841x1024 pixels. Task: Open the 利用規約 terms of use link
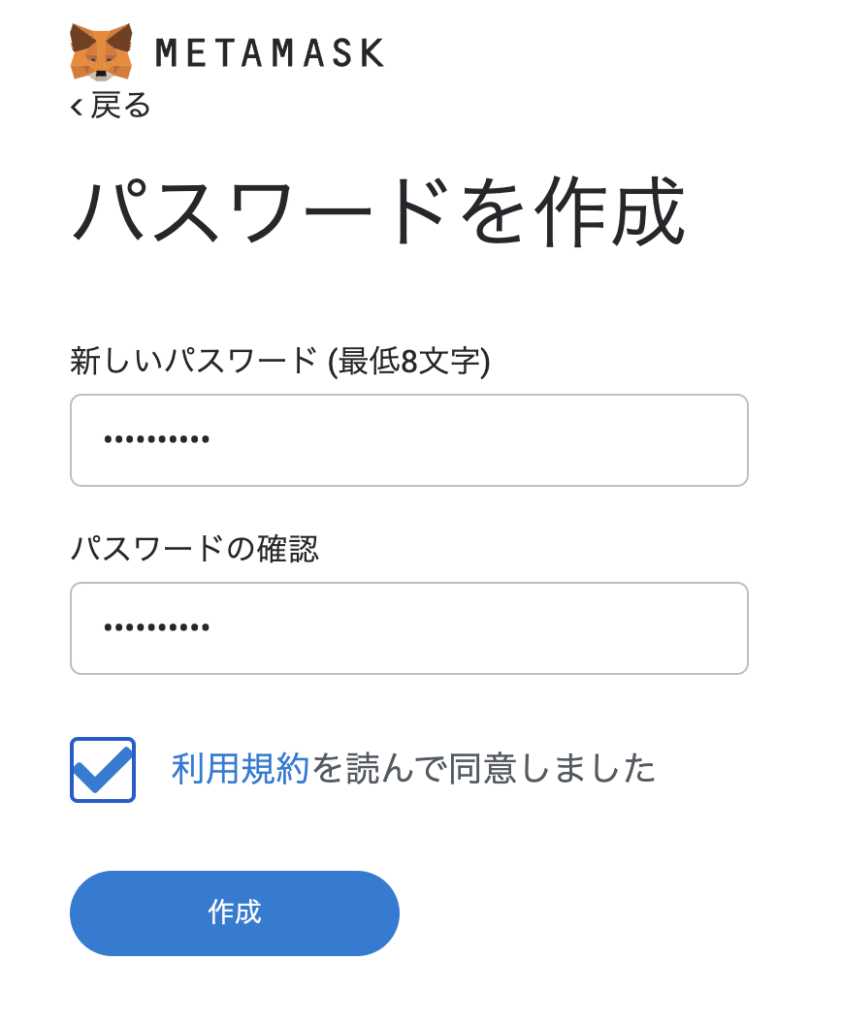click(240, 769)
